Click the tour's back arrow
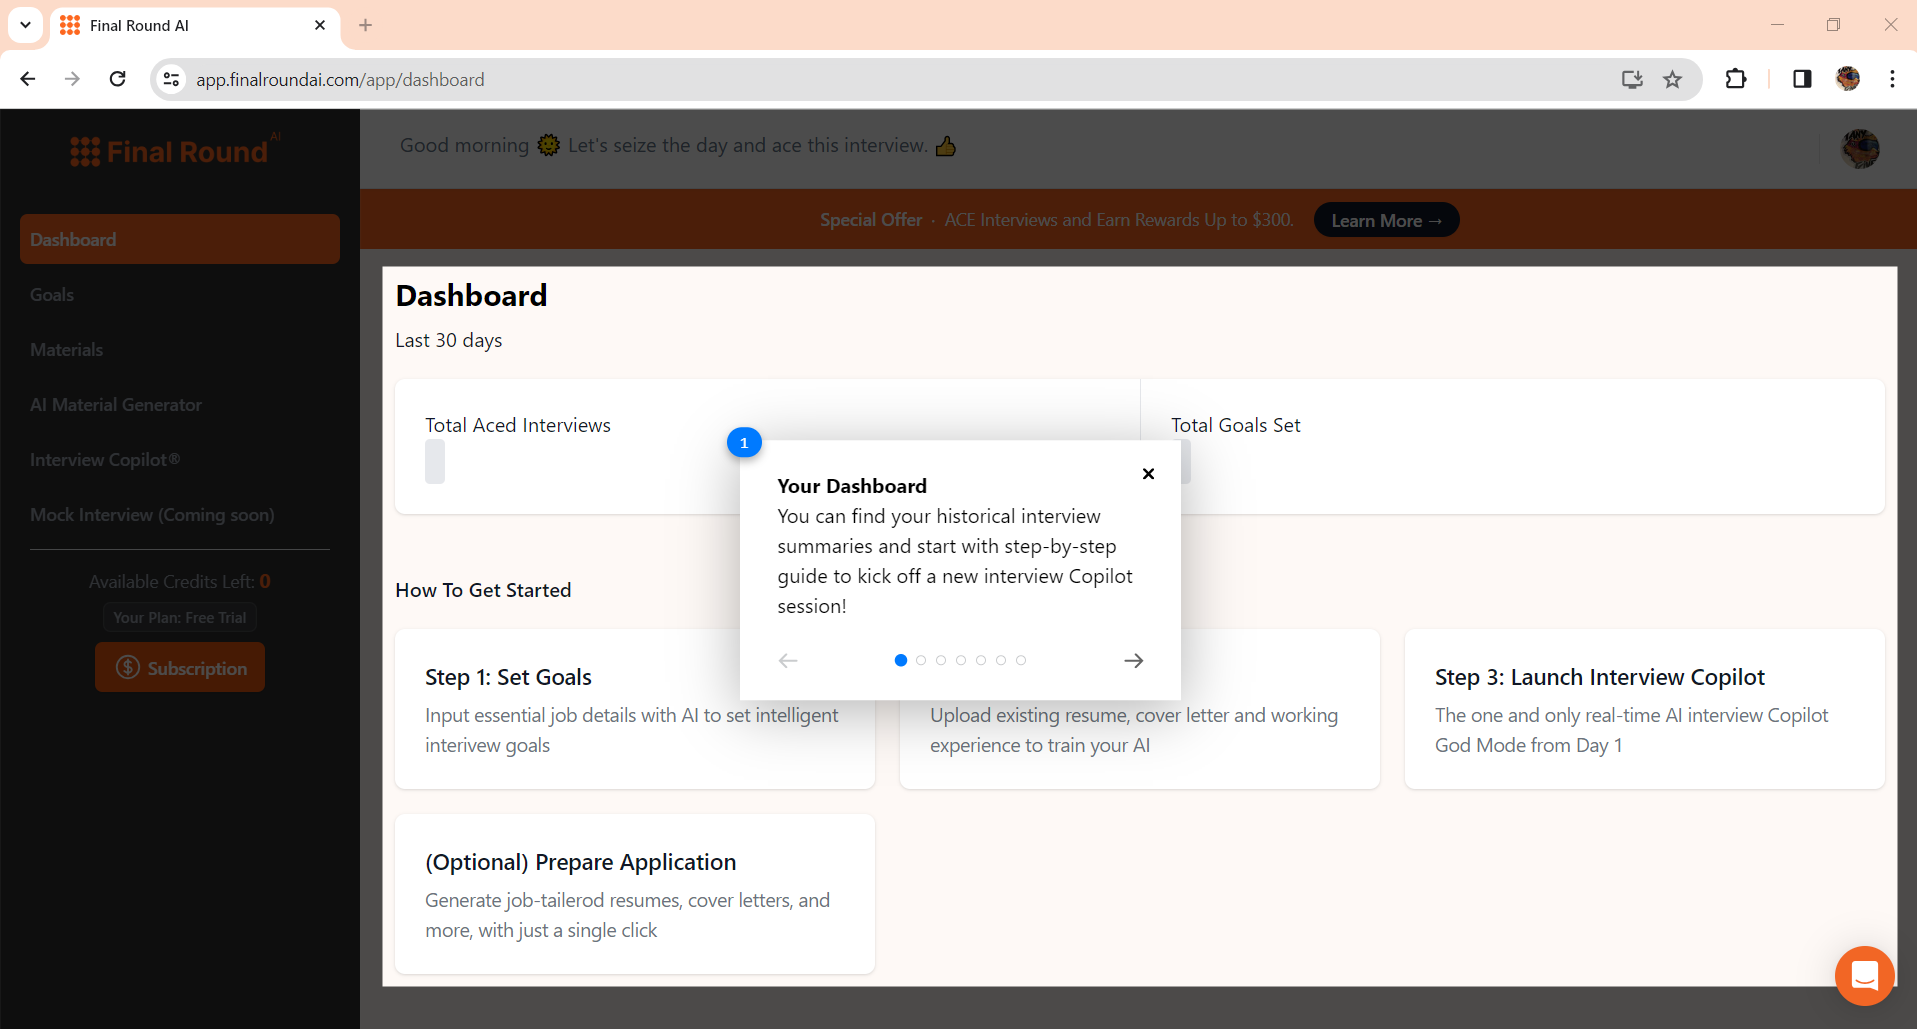This screenshot has width=1917, height=1029. pyautogui.click(x=787, y=660)
